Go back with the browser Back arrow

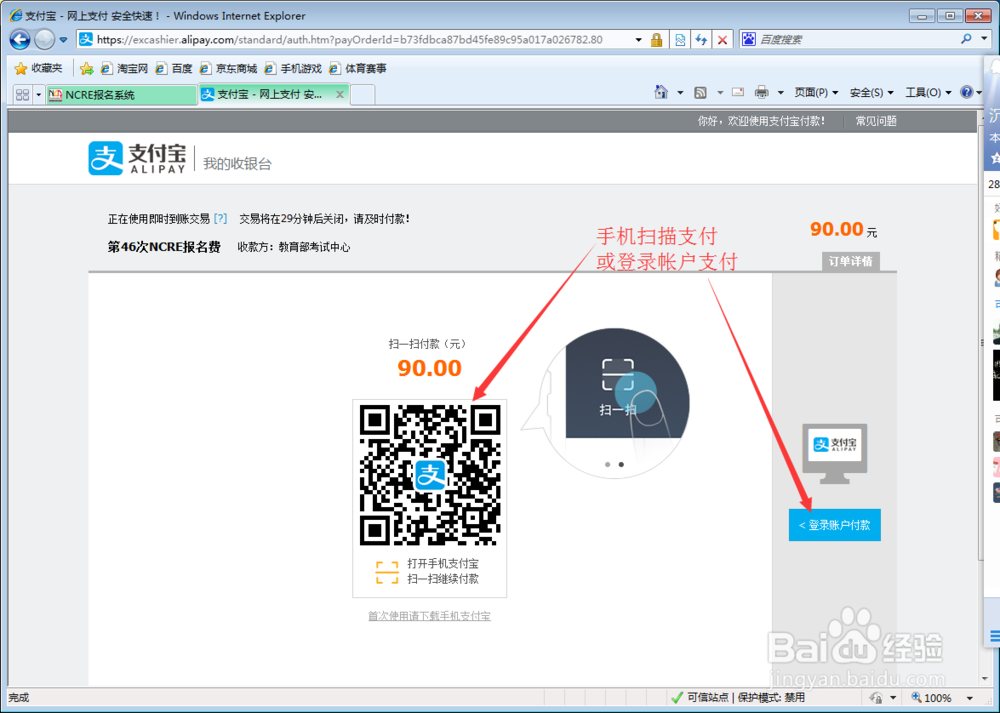pyautogui.click(x=20, y=40)
